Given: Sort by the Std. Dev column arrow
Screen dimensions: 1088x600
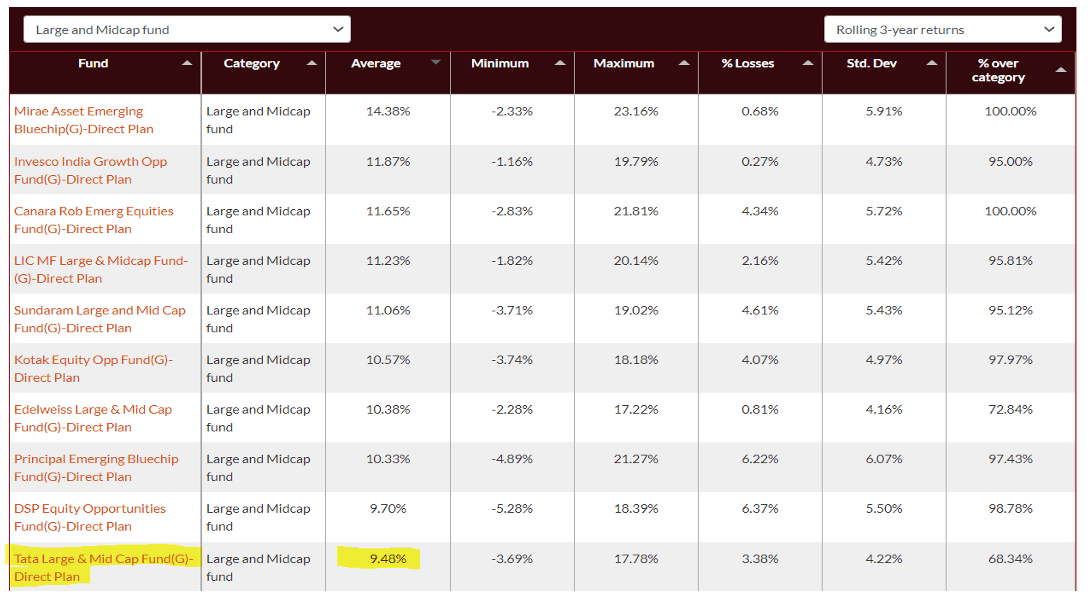Looking at the screenshot, I should [x=932, y=63].
